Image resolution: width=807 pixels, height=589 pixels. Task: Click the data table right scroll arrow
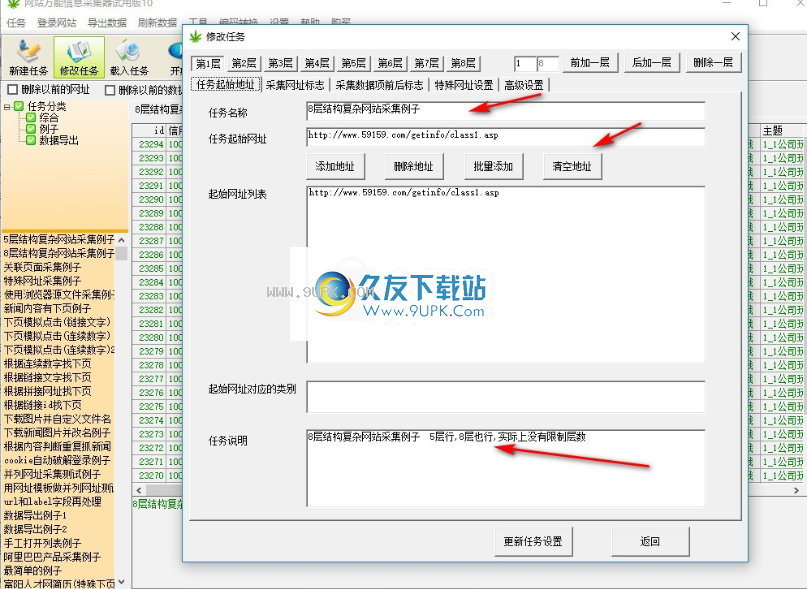click(796, 491)
